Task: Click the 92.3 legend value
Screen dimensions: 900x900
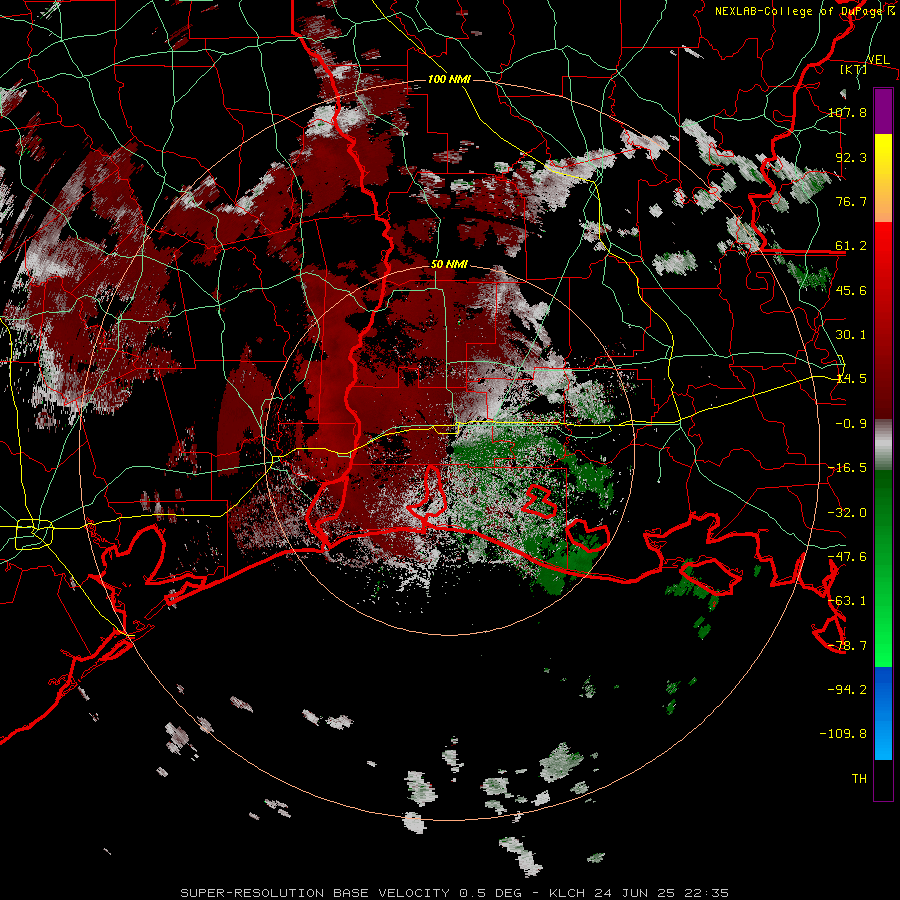Action: coord(851,157)
